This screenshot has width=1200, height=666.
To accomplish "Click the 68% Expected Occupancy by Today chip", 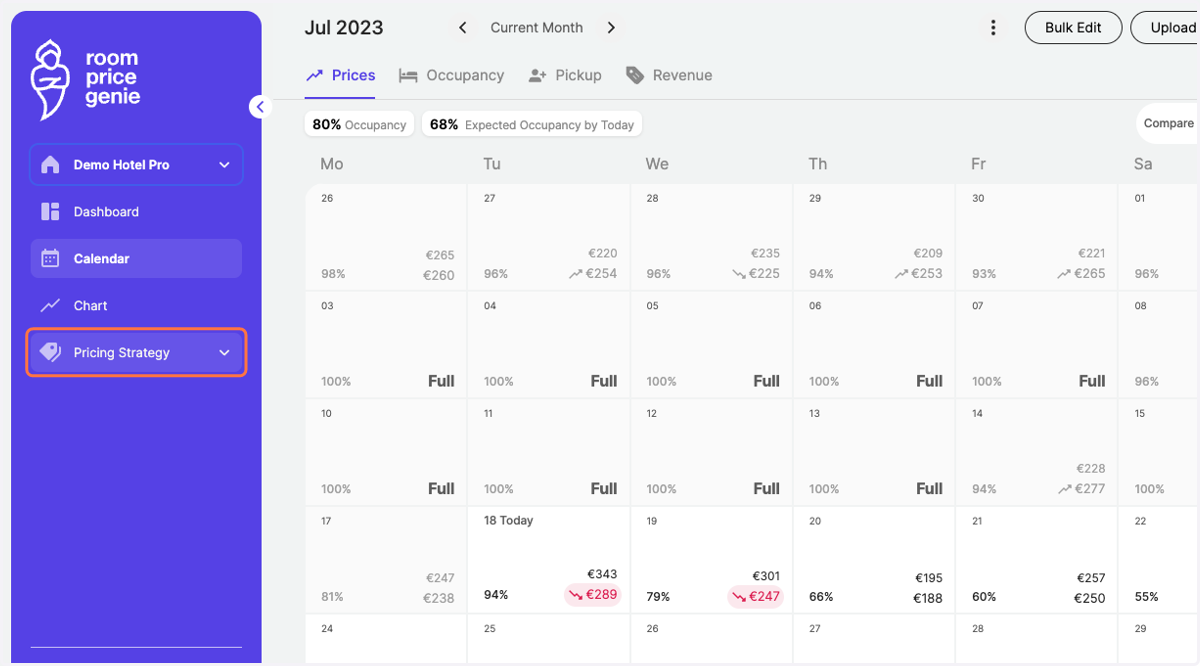I will tap(532, 125).
